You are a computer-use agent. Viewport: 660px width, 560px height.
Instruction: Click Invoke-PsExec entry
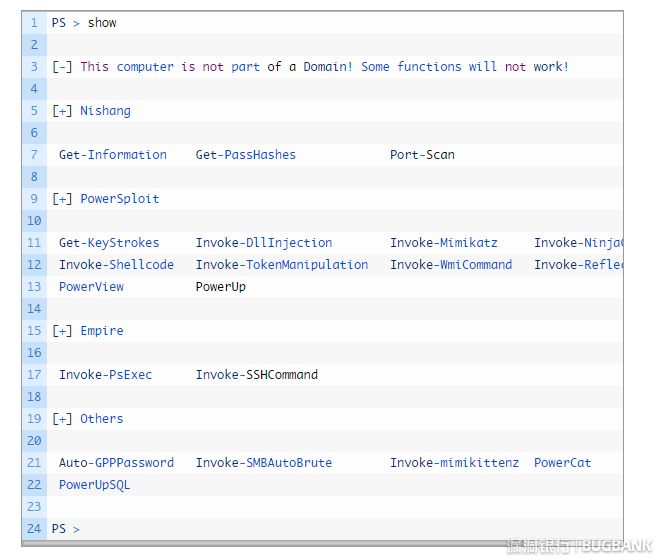click(105, 375)
